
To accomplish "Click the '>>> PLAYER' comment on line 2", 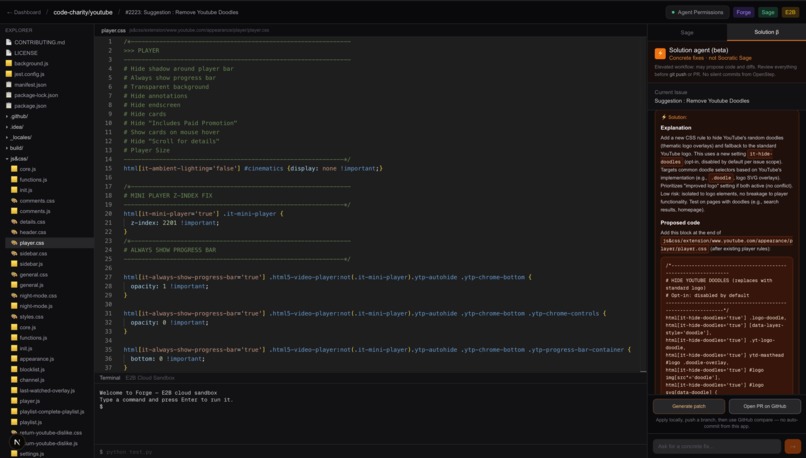I will [x=141, y=50].
